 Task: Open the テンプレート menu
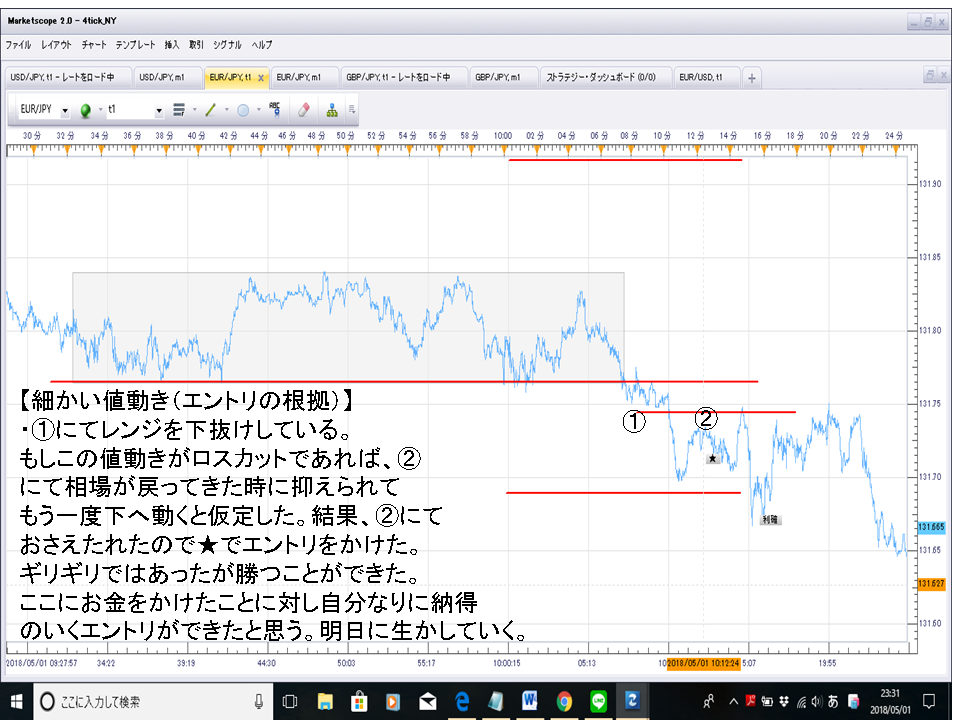click(x=135, y=45)
